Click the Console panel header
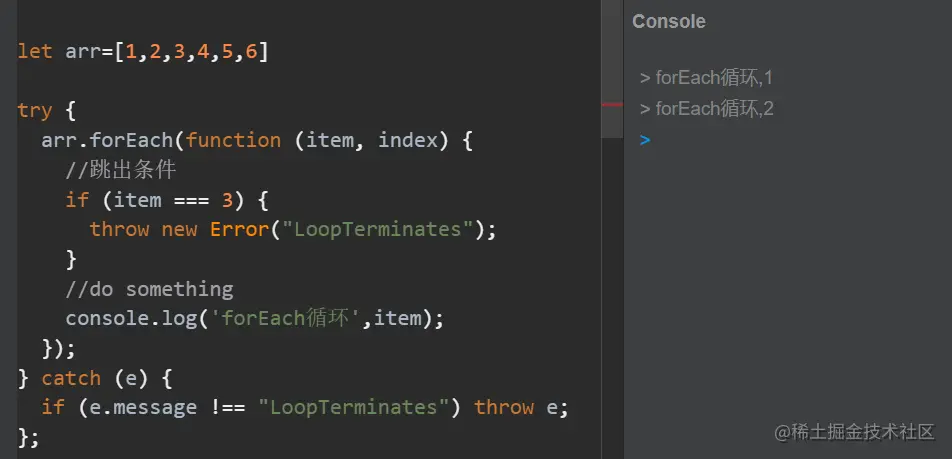The image size is (952, 459). click(x=668, y=21)
